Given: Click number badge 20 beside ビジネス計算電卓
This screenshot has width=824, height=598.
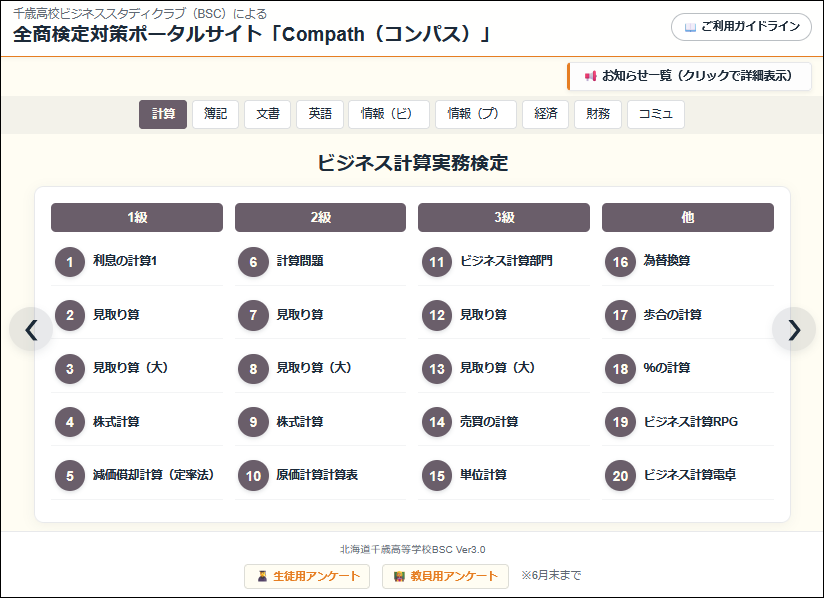Looking at the screenshot, I should pyautogui.click(x=621, y=476).
